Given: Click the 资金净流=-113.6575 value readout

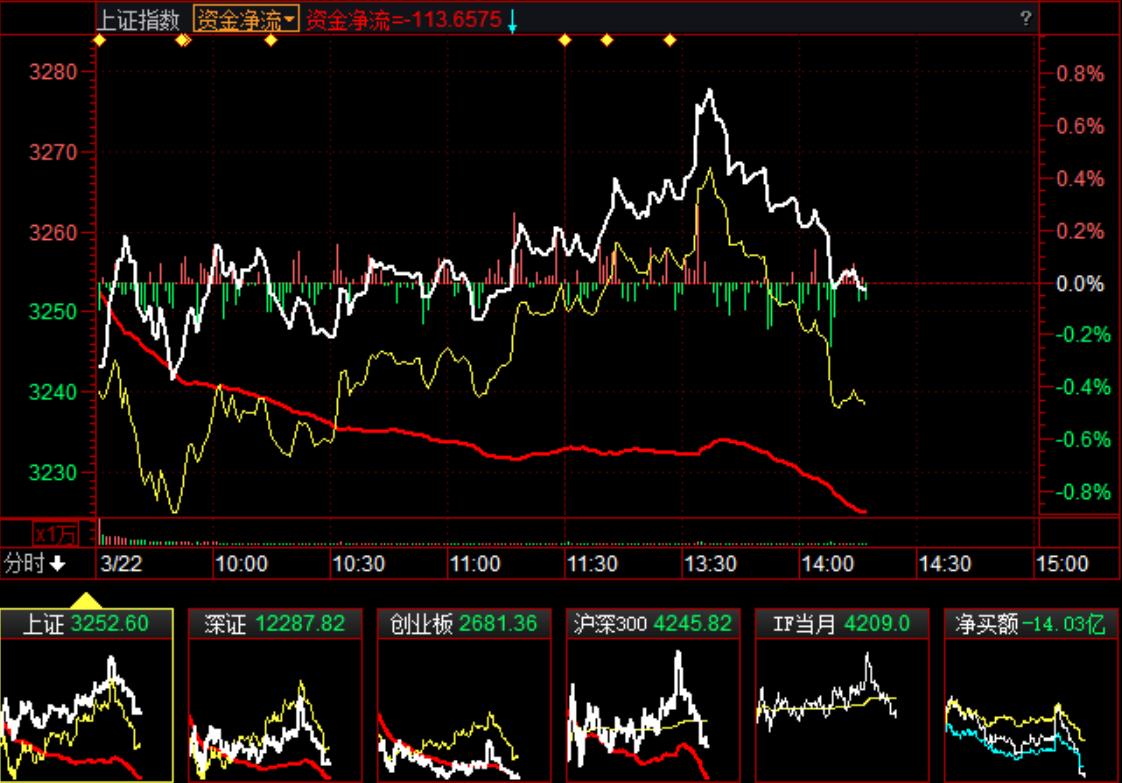Looking at the screenshot, I should [x=403, y=19].
